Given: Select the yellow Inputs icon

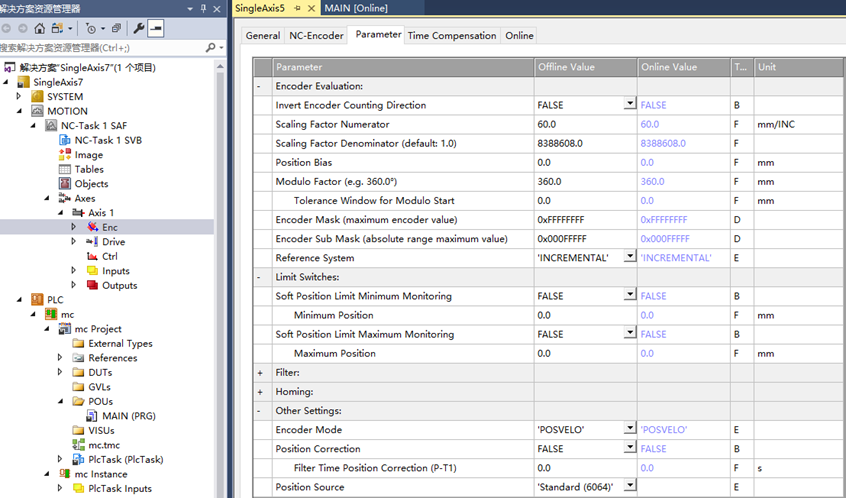Looking at the screenshot, I should (x=92, y=271).
